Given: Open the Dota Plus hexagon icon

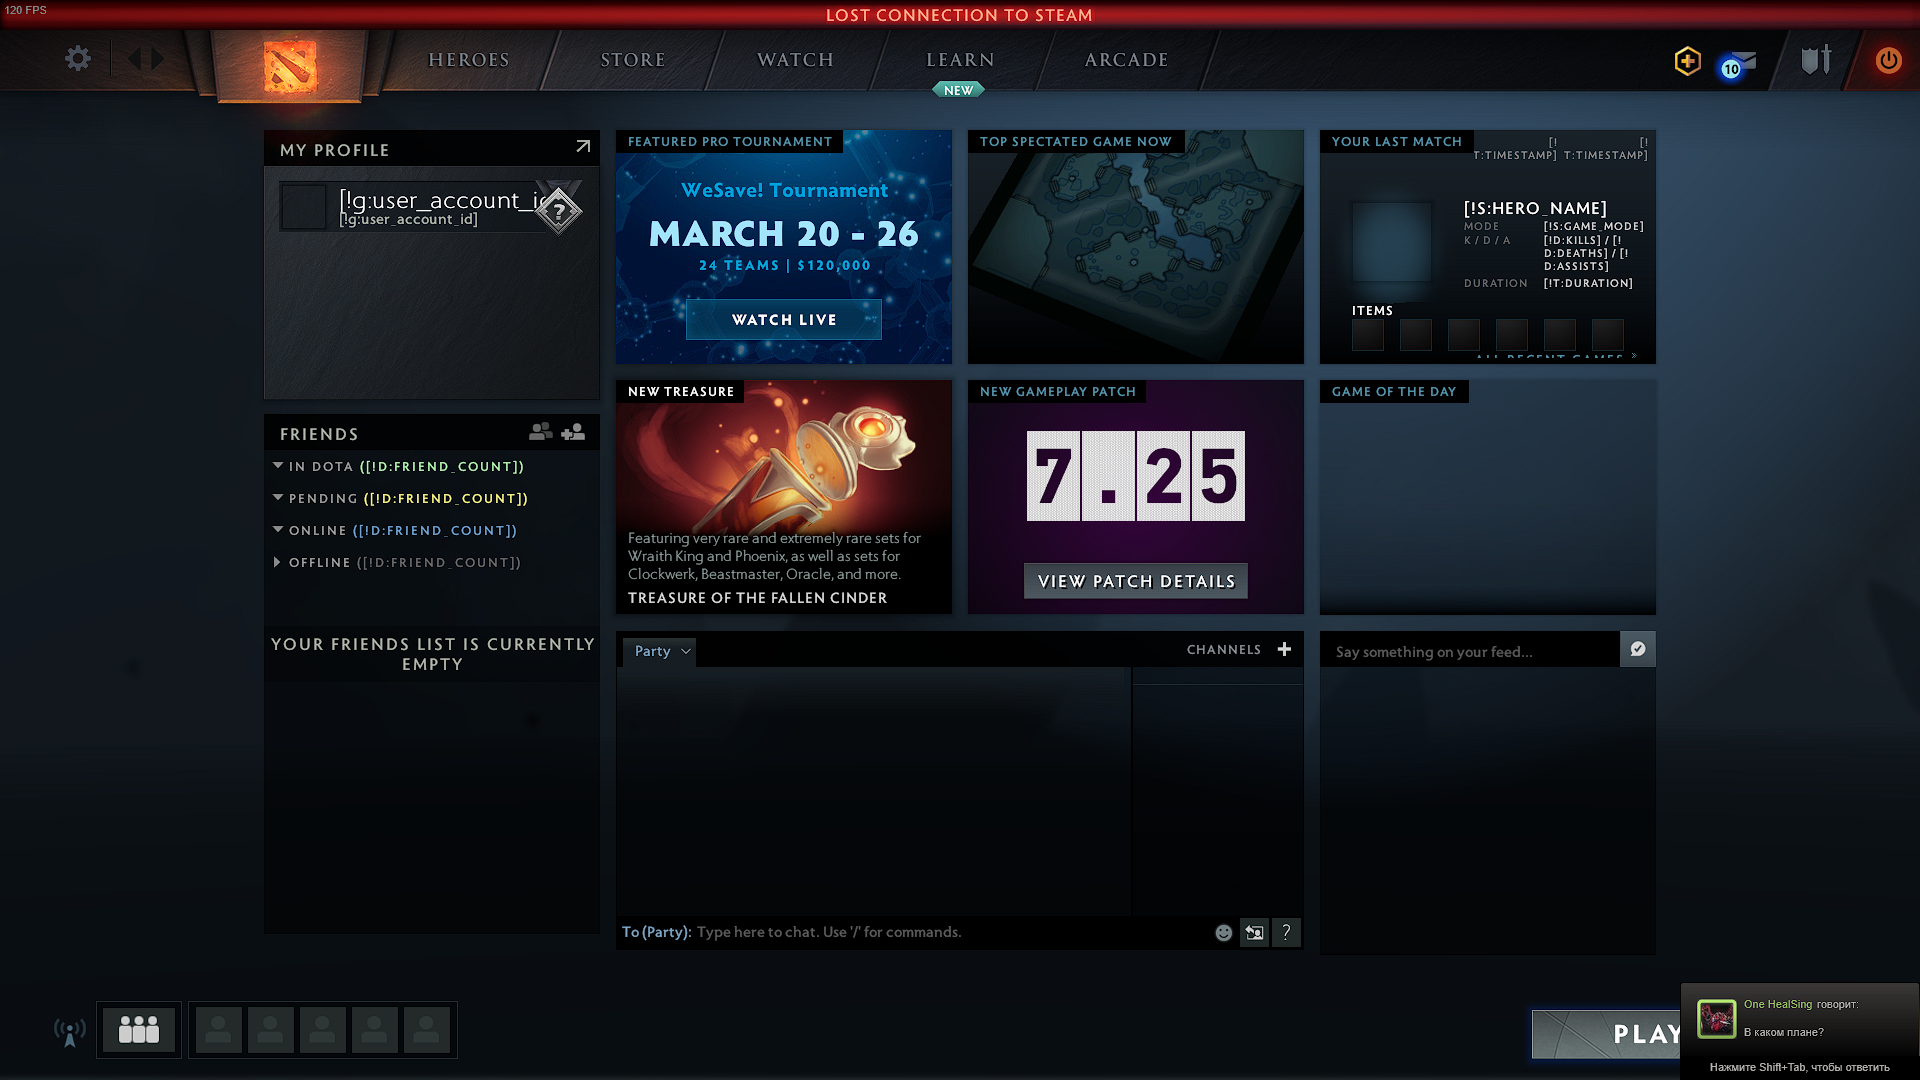Looking at the screenshot, I should (x=1688, y=61).
